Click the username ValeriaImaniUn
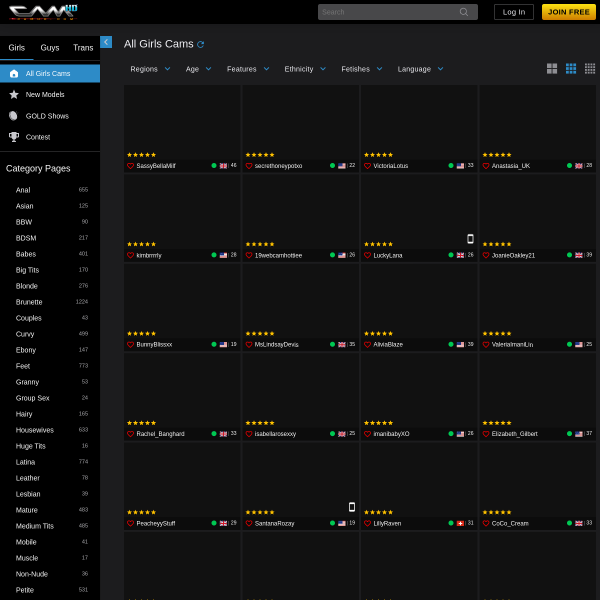Screen dimensions: 600x600 pyautogui.click(x=512, y=344)
